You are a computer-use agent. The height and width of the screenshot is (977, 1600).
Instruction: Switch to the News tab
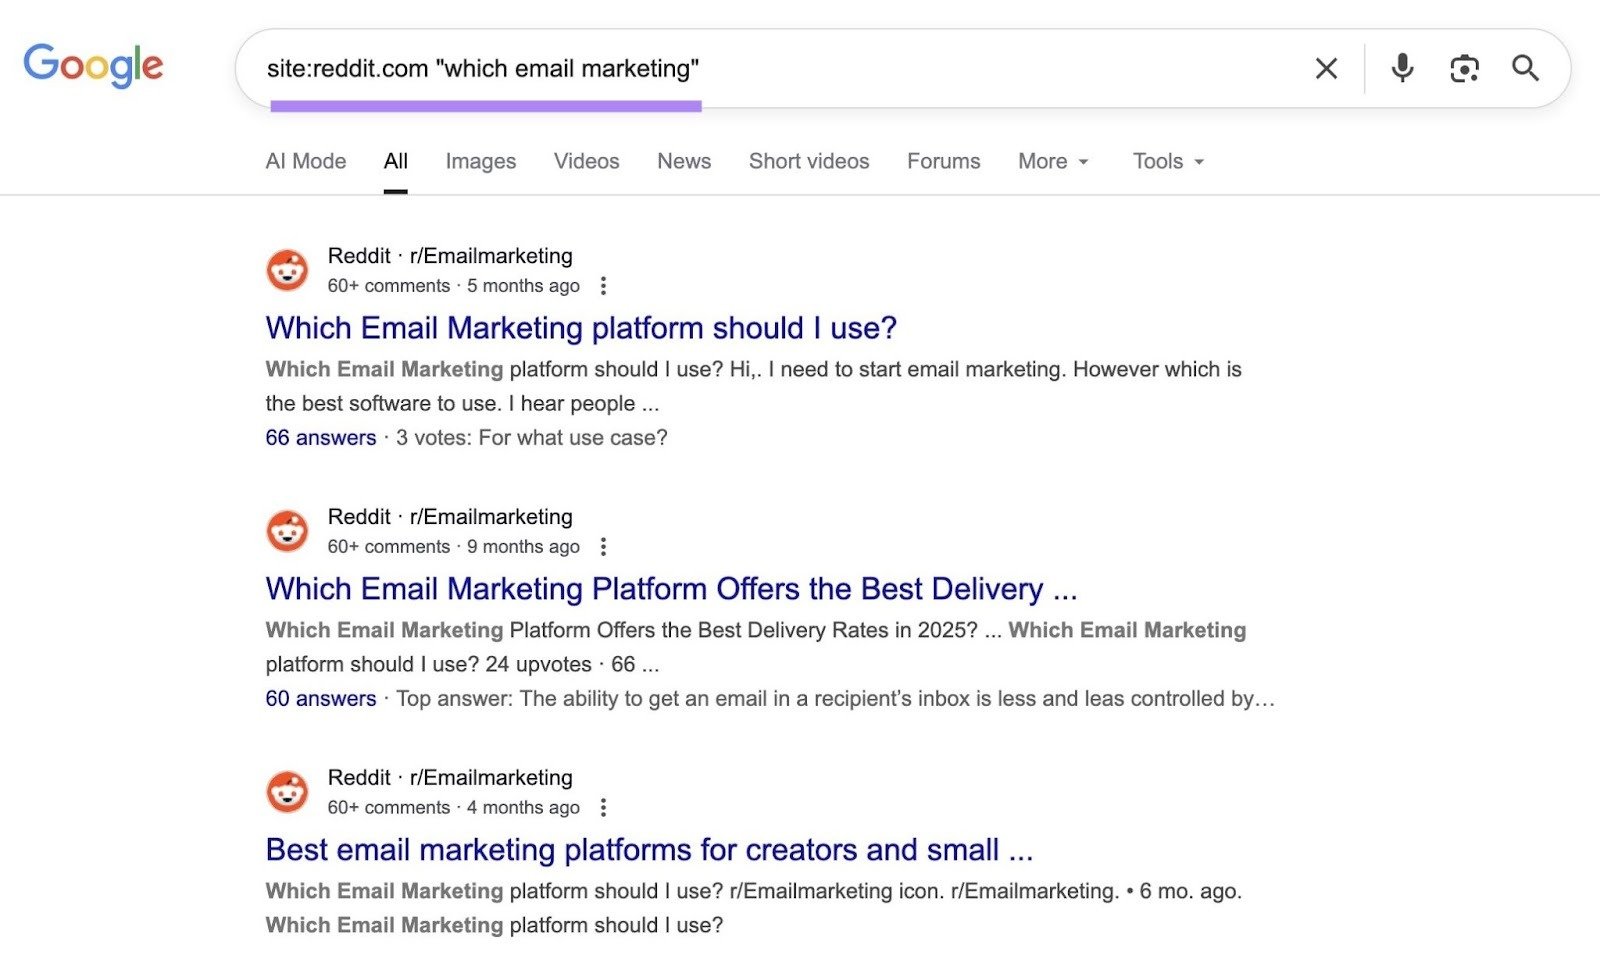[683, 161]
